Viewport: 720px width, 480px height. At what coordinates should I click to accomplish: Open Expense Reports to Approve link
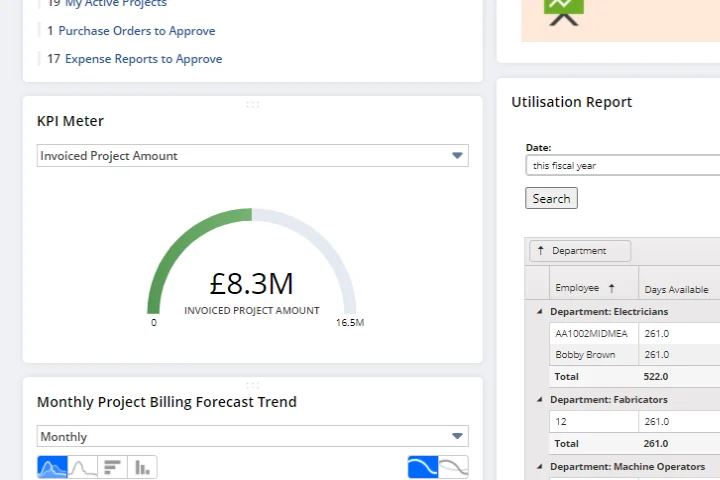(x=144, y=59)
